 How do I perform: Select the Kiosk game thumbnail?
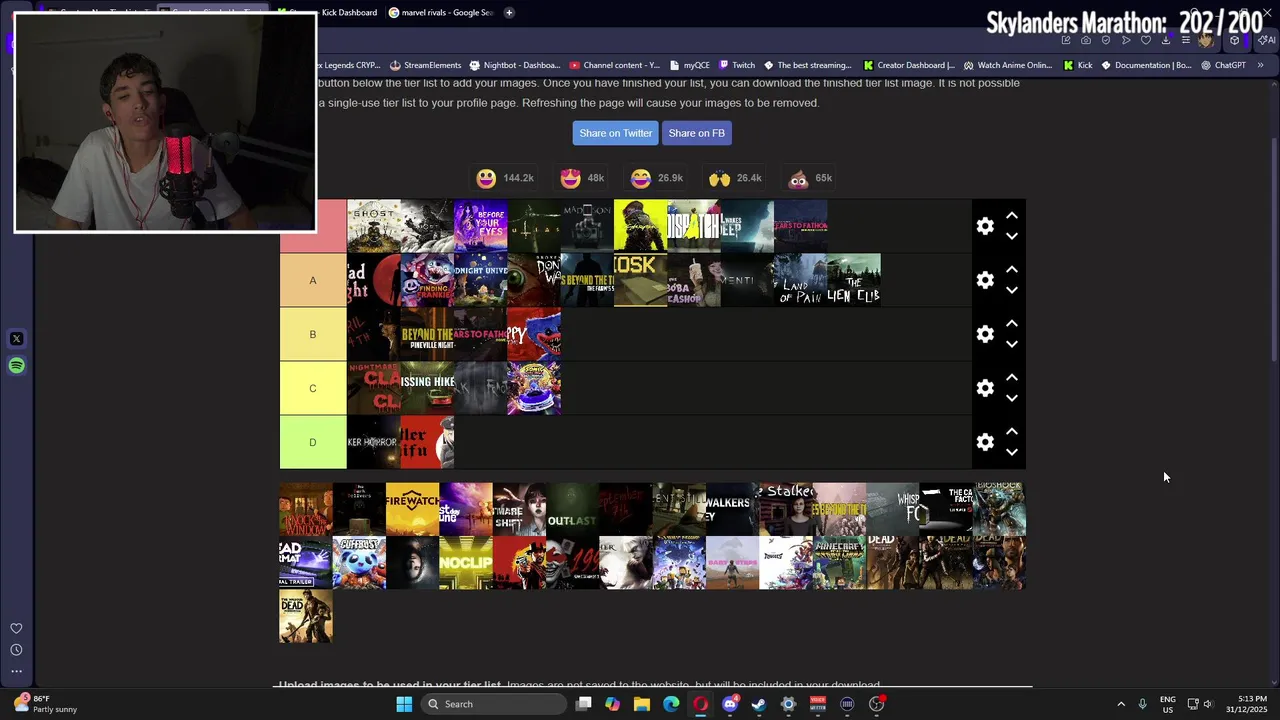click(x=641, y=280)
